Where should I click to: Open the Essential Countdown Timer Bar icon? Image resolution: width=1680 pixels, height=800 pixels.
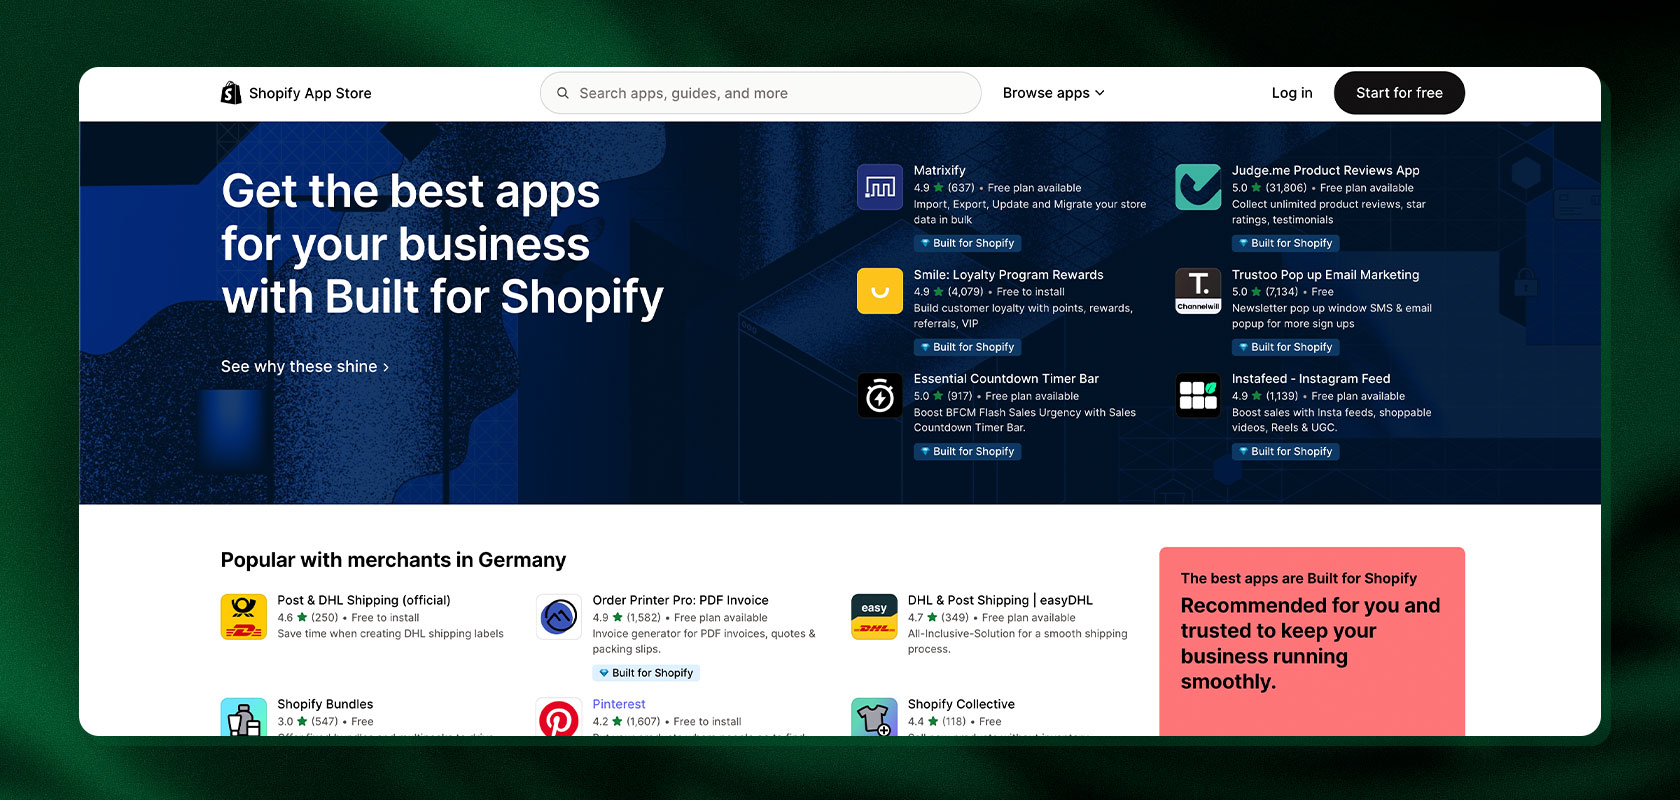pos(880,395)
